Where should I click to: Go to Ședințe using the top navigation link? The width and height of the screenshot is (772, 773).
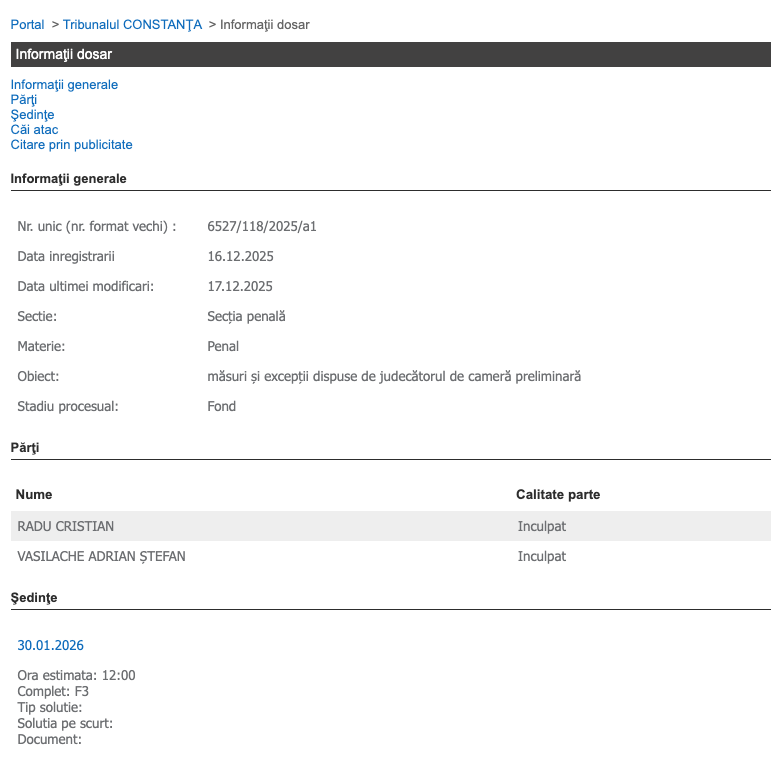[32, 115]
